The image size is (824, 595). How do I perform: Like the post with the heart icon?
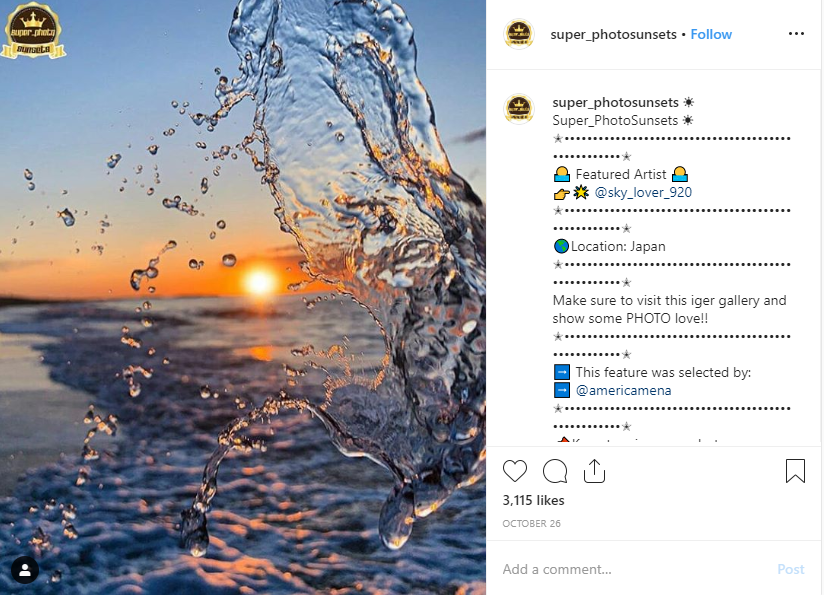[515, 471]
